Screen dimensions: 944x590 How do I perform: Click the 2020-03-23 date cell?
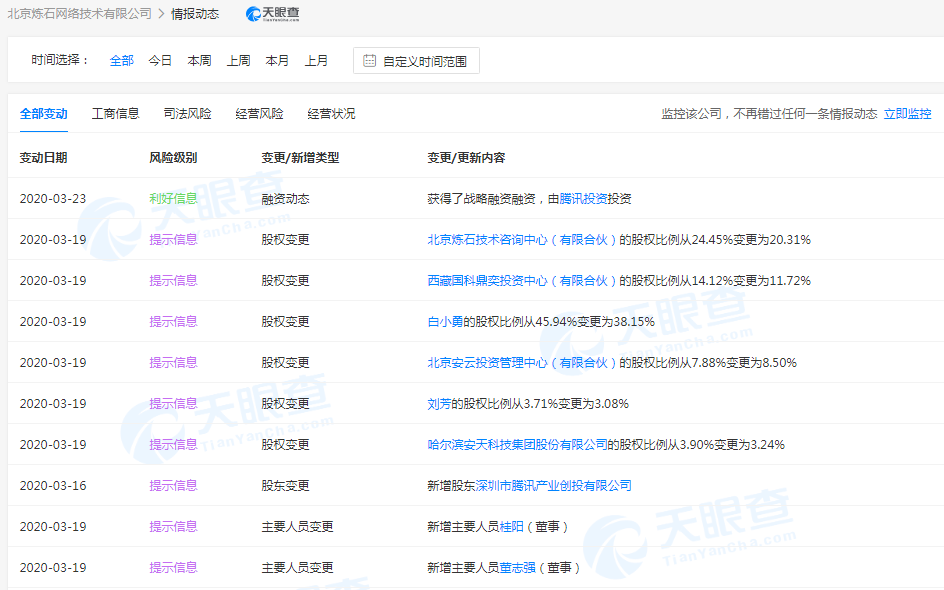point(53,199)
